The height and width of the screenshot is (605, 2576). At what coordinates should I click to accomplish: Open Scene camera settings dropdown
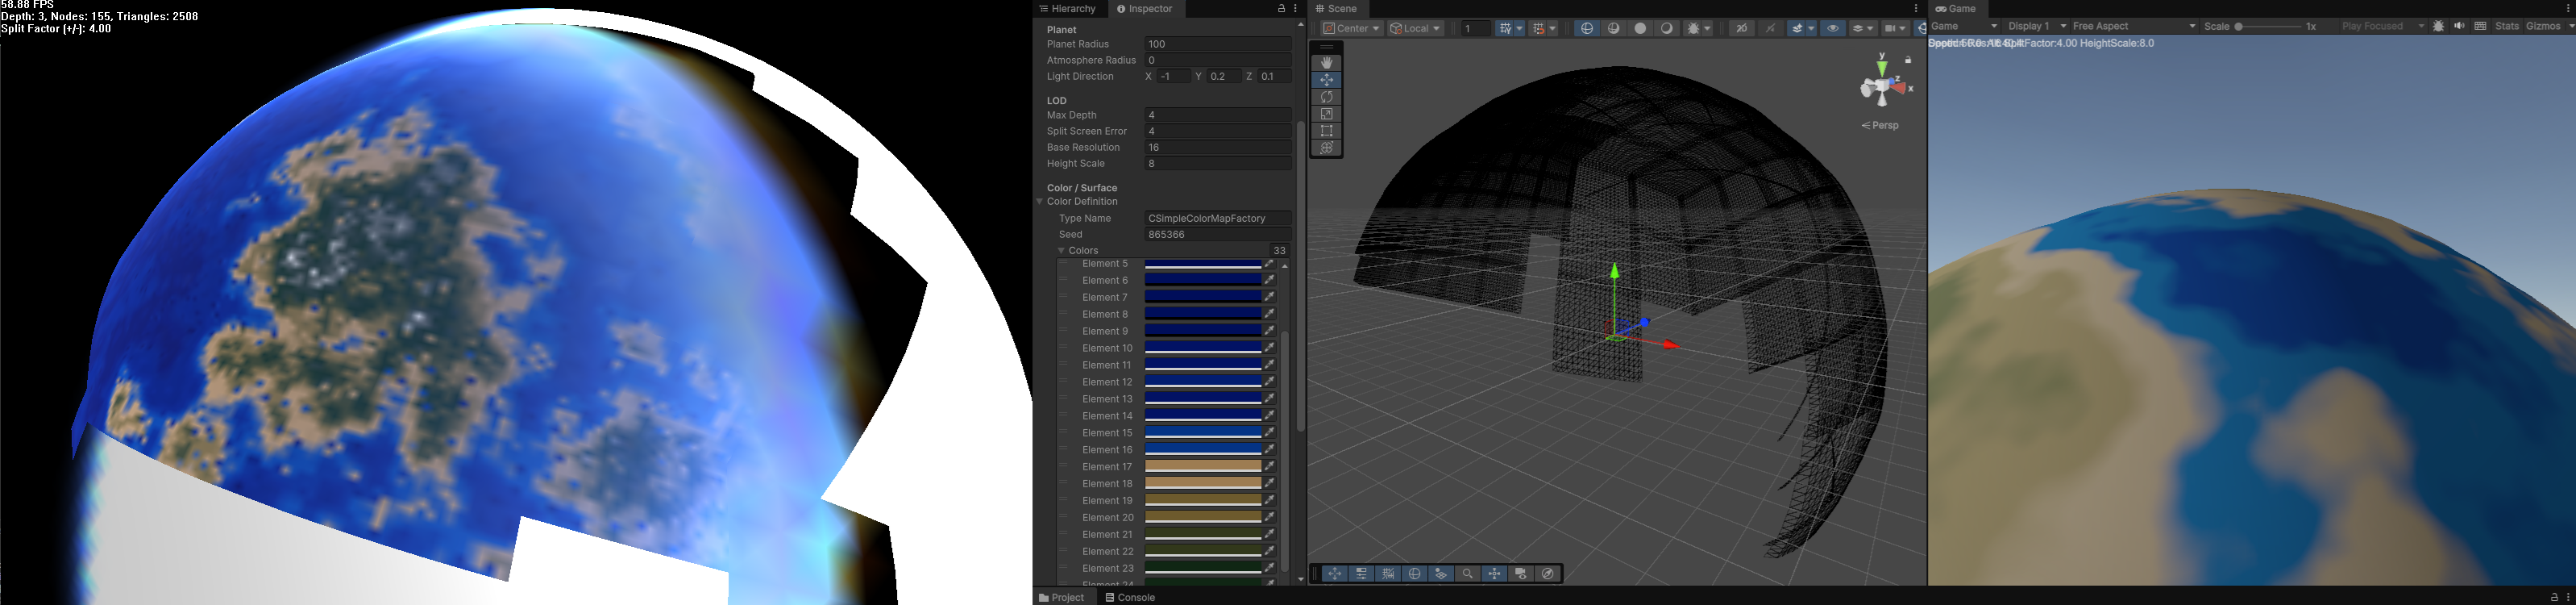pyautogui.click(x=1896, y=28)
